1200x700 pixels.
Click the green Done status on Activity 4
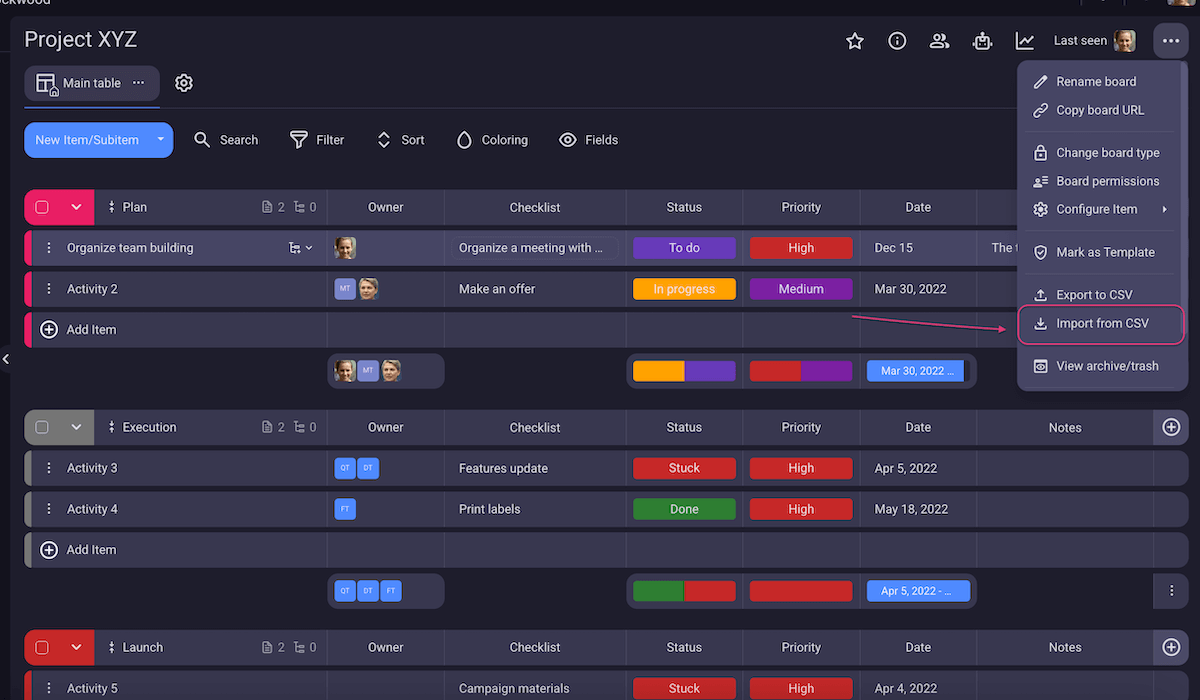684,509
